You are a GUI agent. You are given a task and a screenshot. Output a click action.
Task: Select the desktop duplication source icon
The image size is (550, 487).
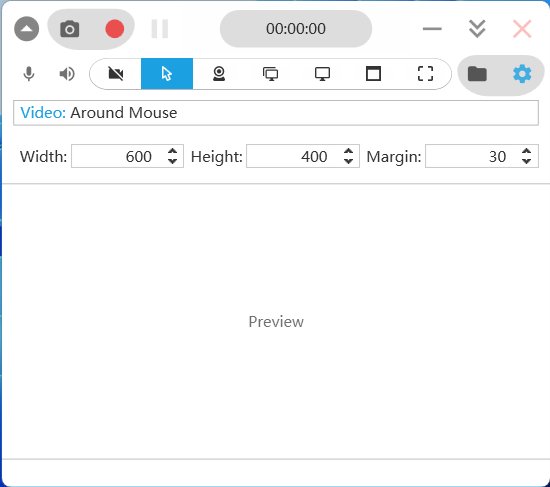pyautogui.click(x=270, y=74)
